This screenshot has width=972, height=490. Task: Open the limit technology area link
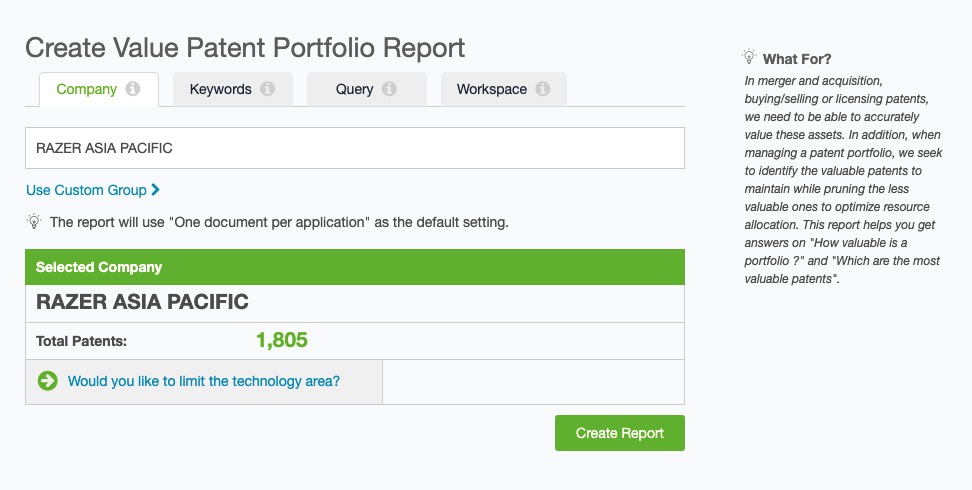pyautogui.click(x=203, y=381)
